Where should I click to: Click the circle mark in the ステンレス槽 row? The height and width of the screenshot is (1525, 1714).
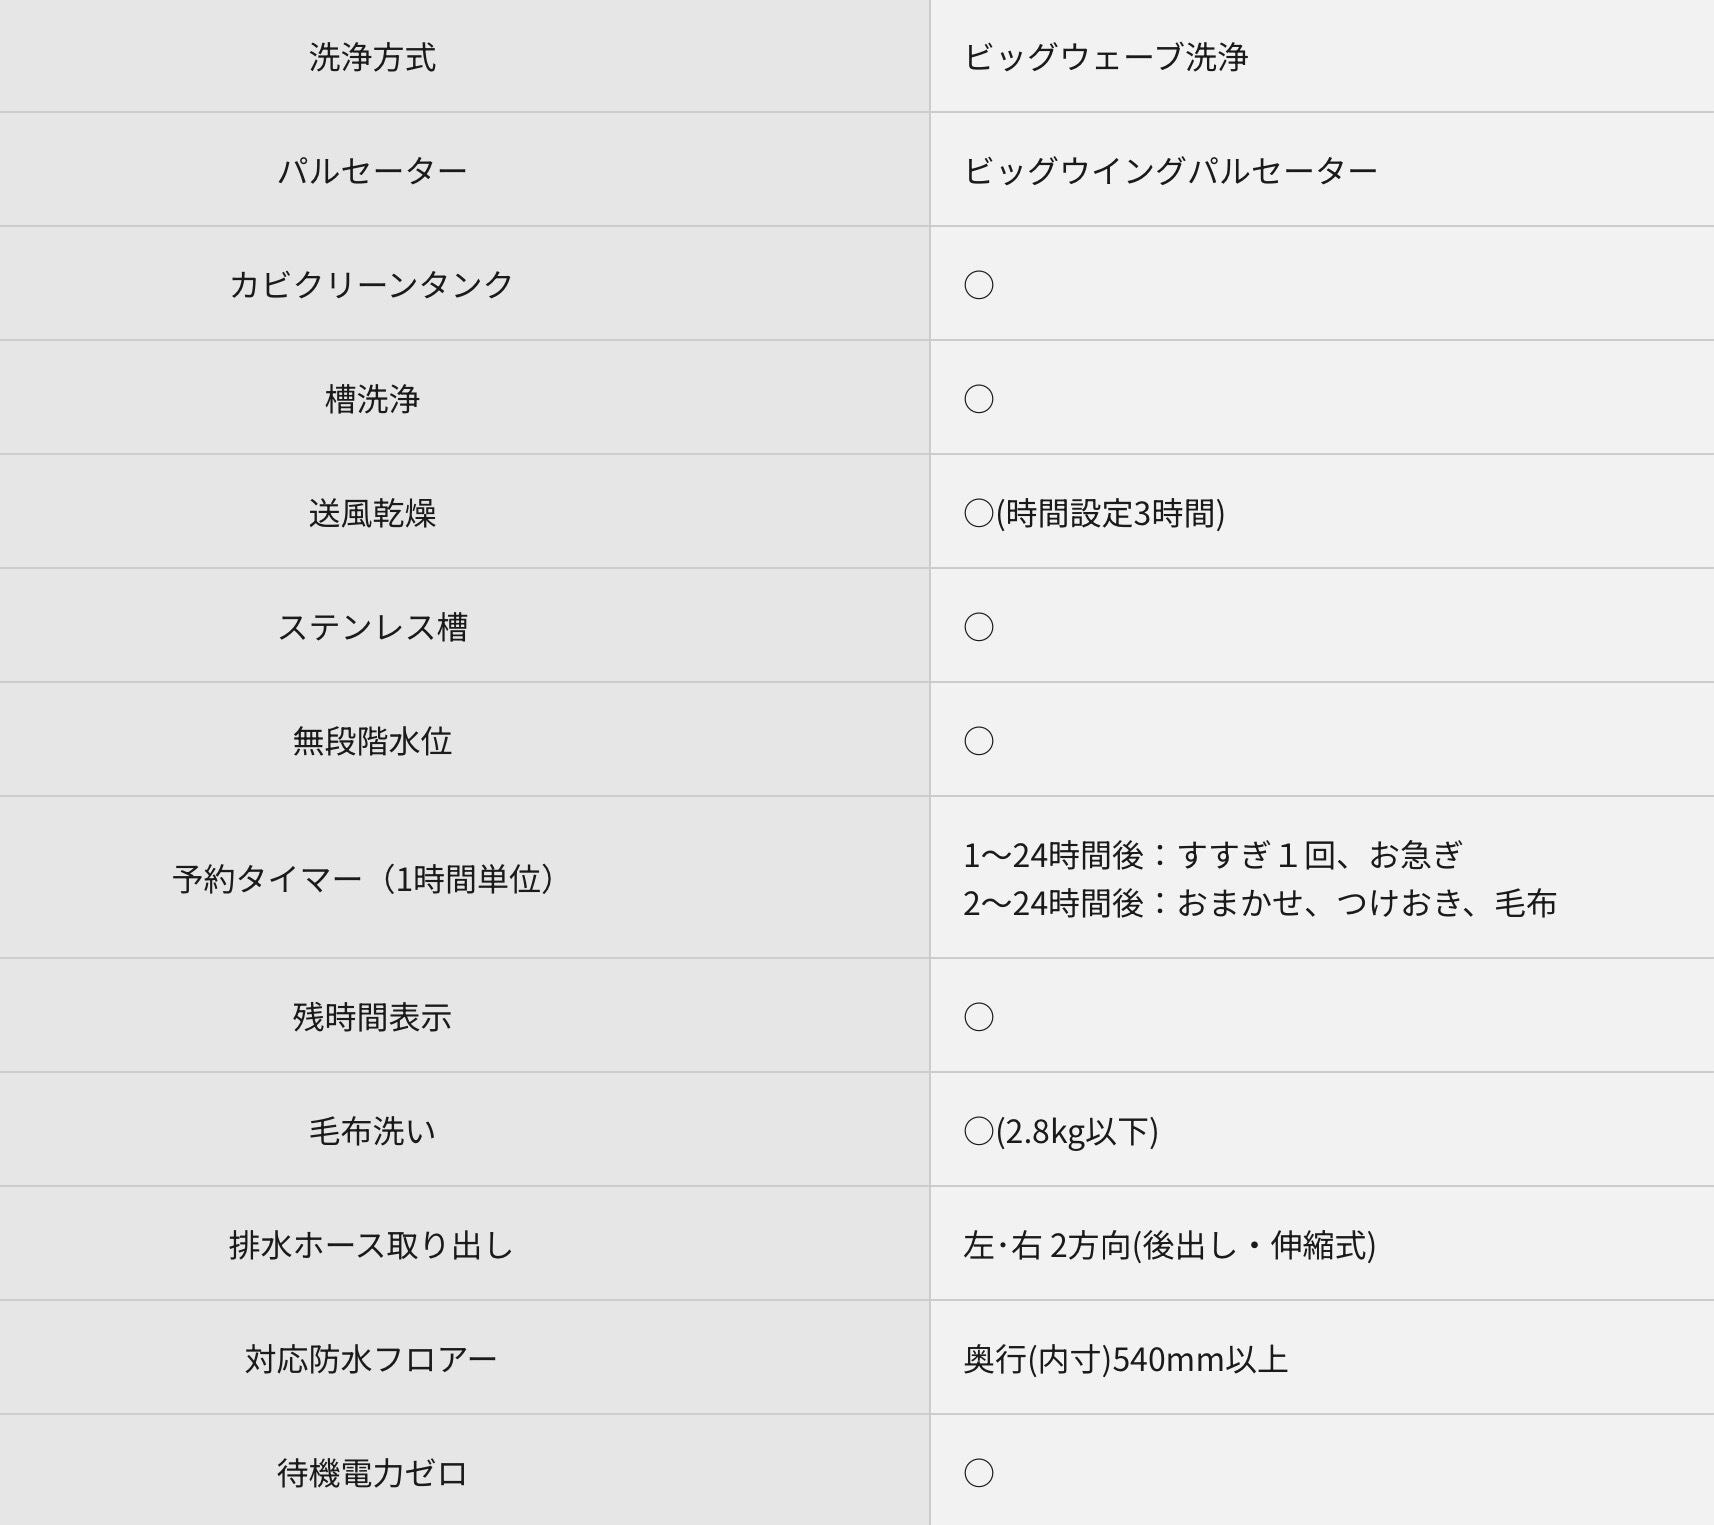(x=978, y=627)
